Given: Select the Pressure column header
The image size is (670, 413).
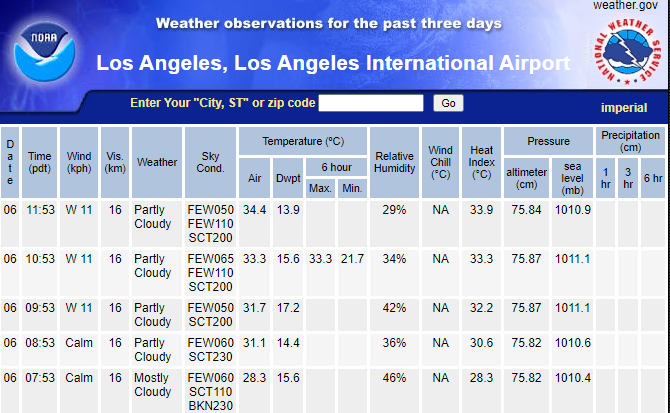Looking at the screenshot, I should 549,141.
